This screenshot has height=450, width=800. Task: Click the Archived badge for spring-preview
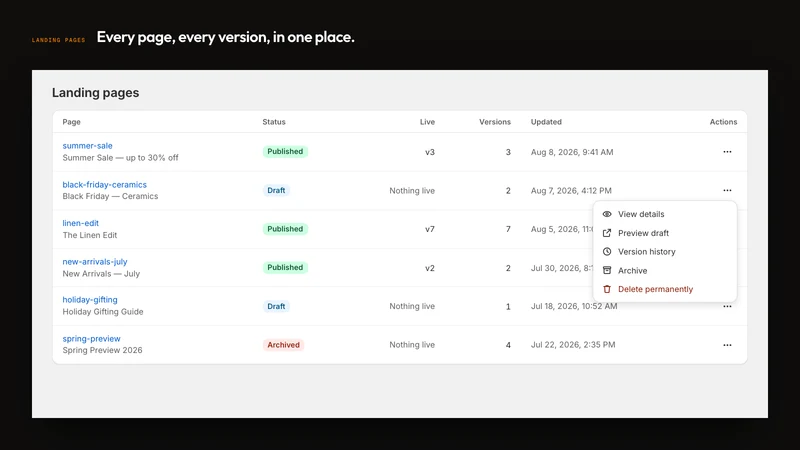283,345
